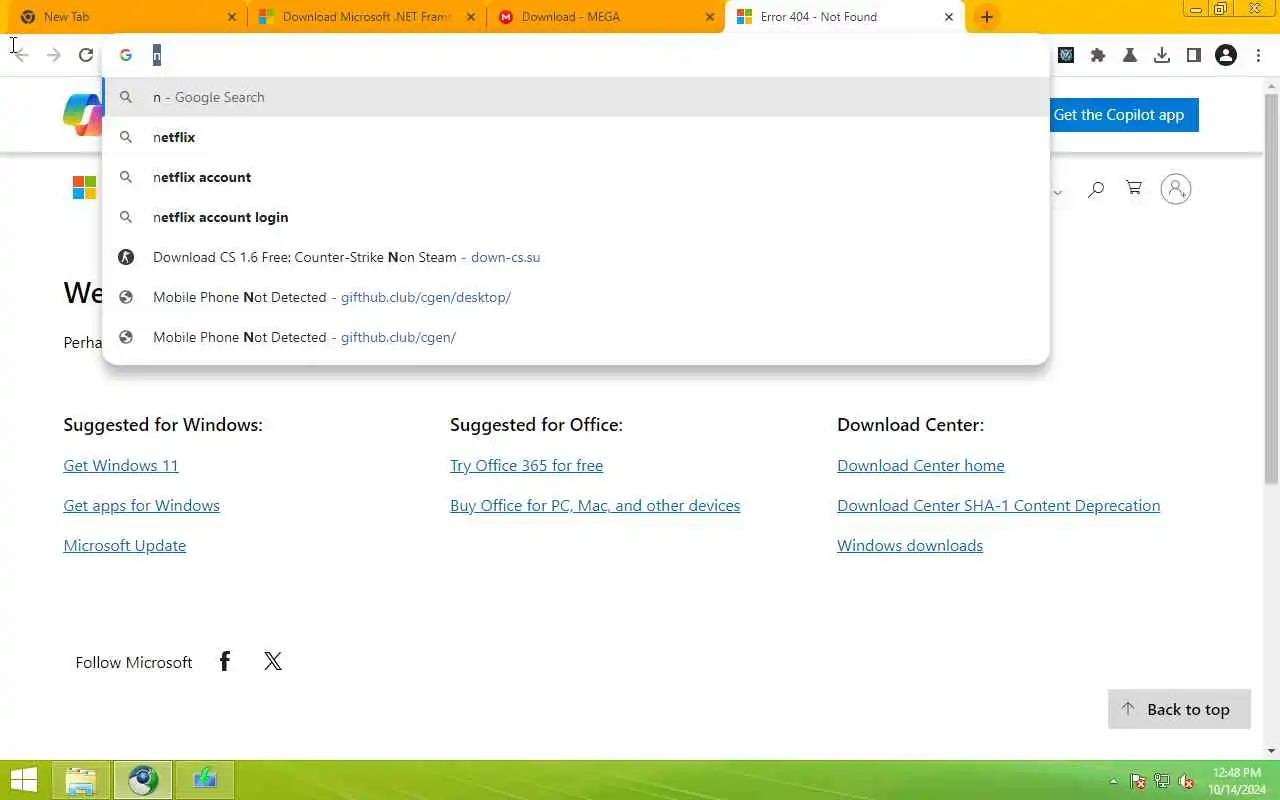Close the New Tab tab
The height and width of the screenshot is (800, 1280).
(232, 17)
